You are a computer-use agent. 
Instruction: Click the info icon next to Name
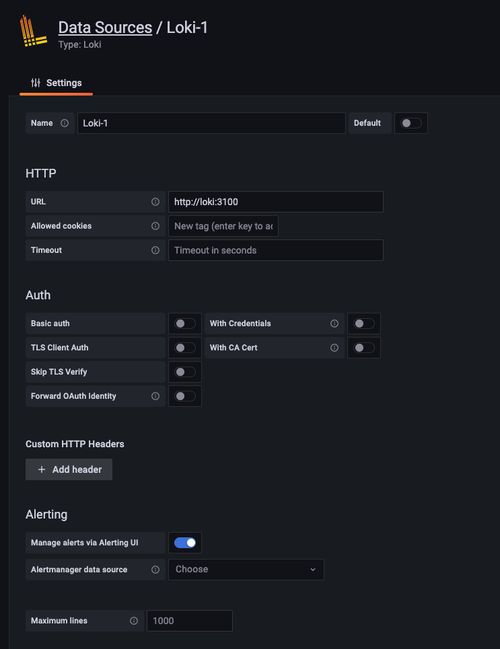pyautogui.click(x=65, y=123)
